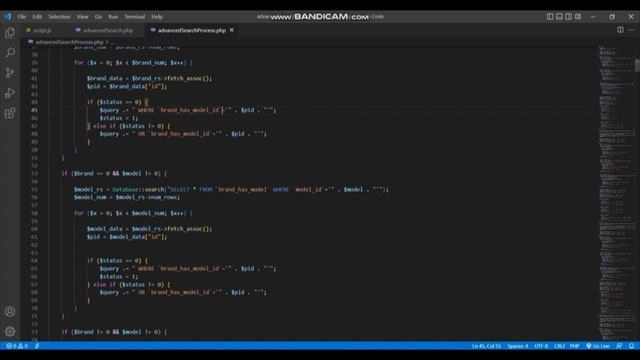Click Database::search SELECT query line

[x=231, y=189]
